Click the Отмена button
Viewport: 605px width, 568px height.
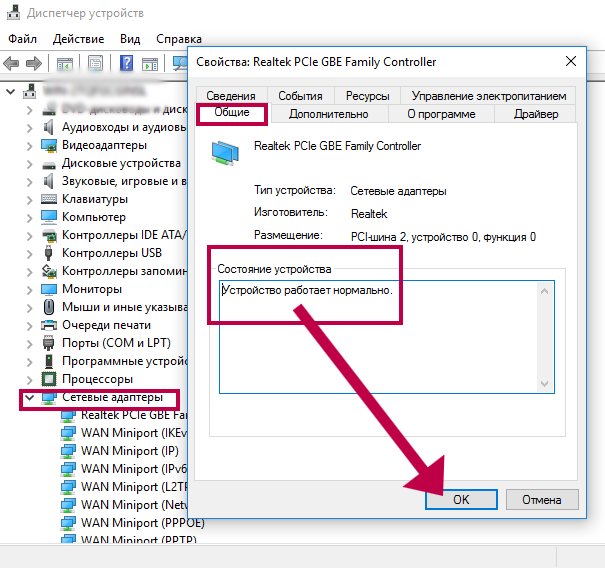pyautogui.click(x=542, y=499)
